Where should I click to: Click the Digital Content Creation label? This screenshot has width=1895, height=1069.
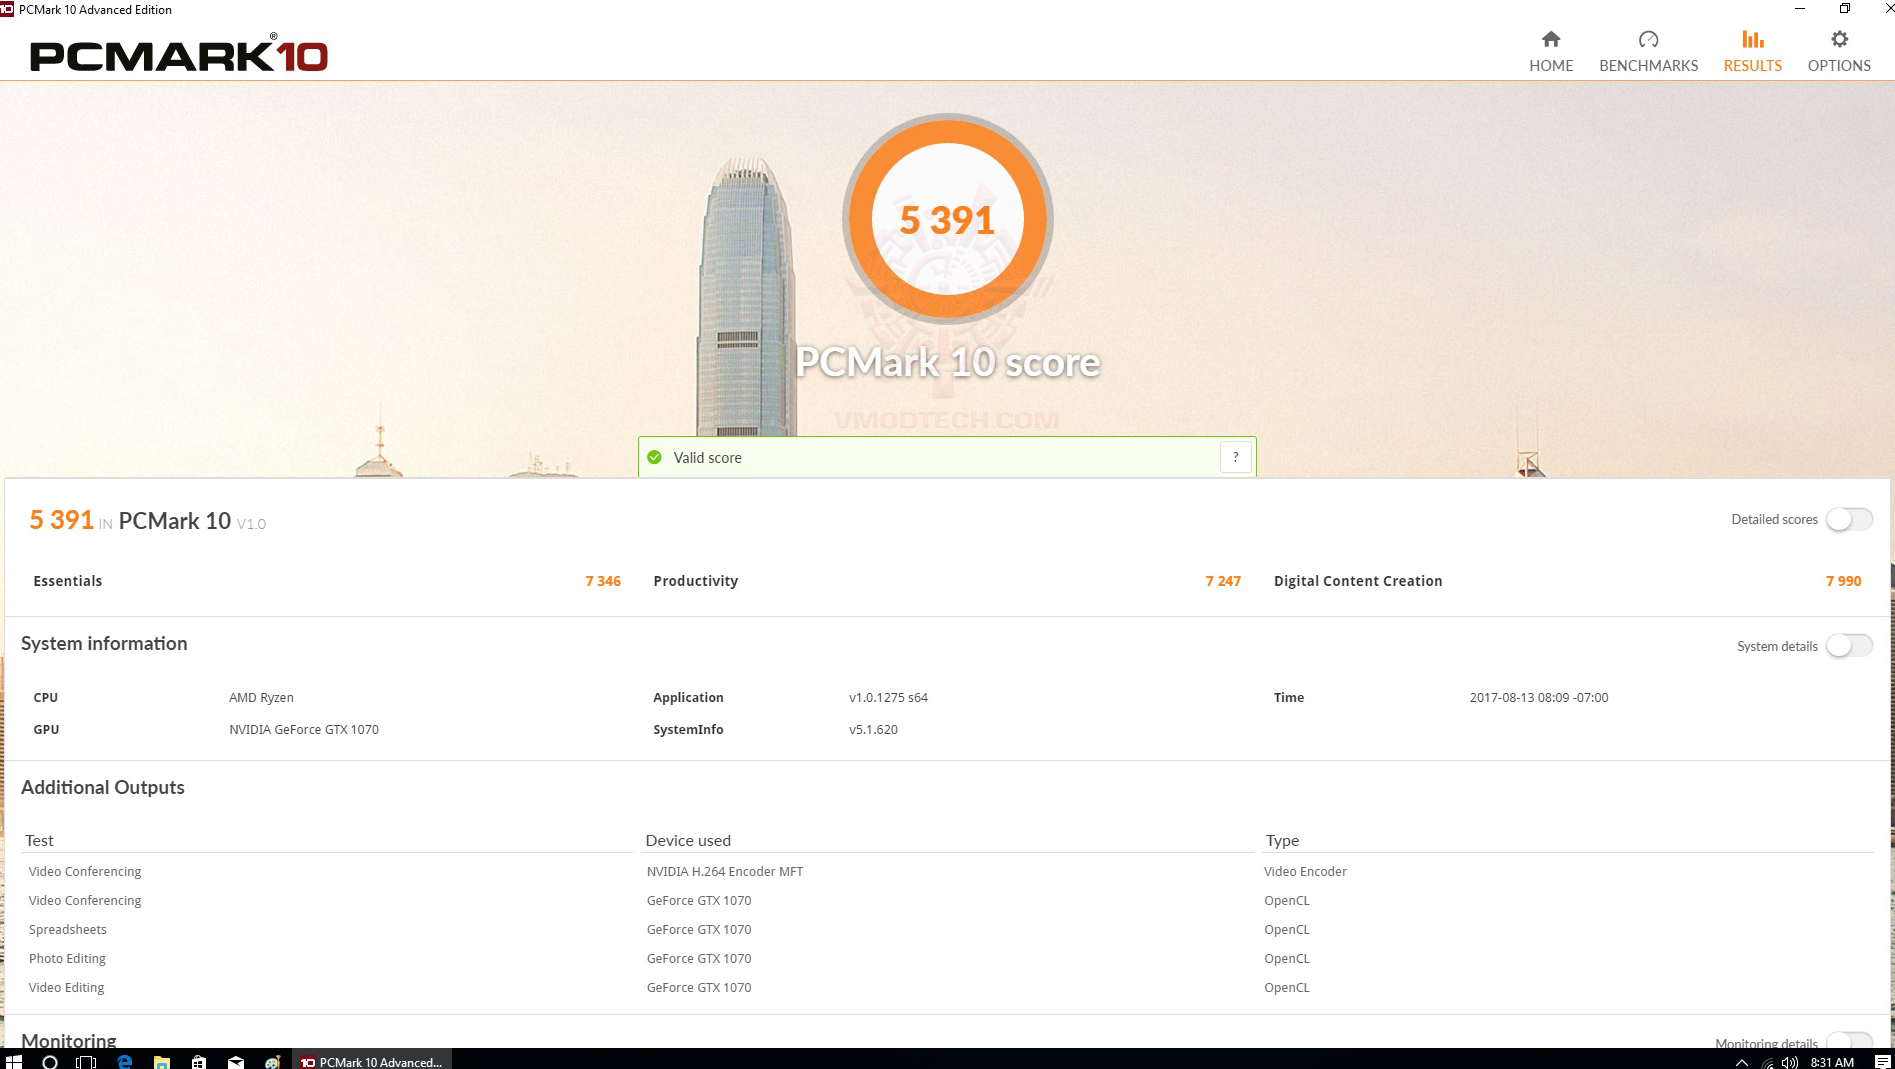[1358, 581]
